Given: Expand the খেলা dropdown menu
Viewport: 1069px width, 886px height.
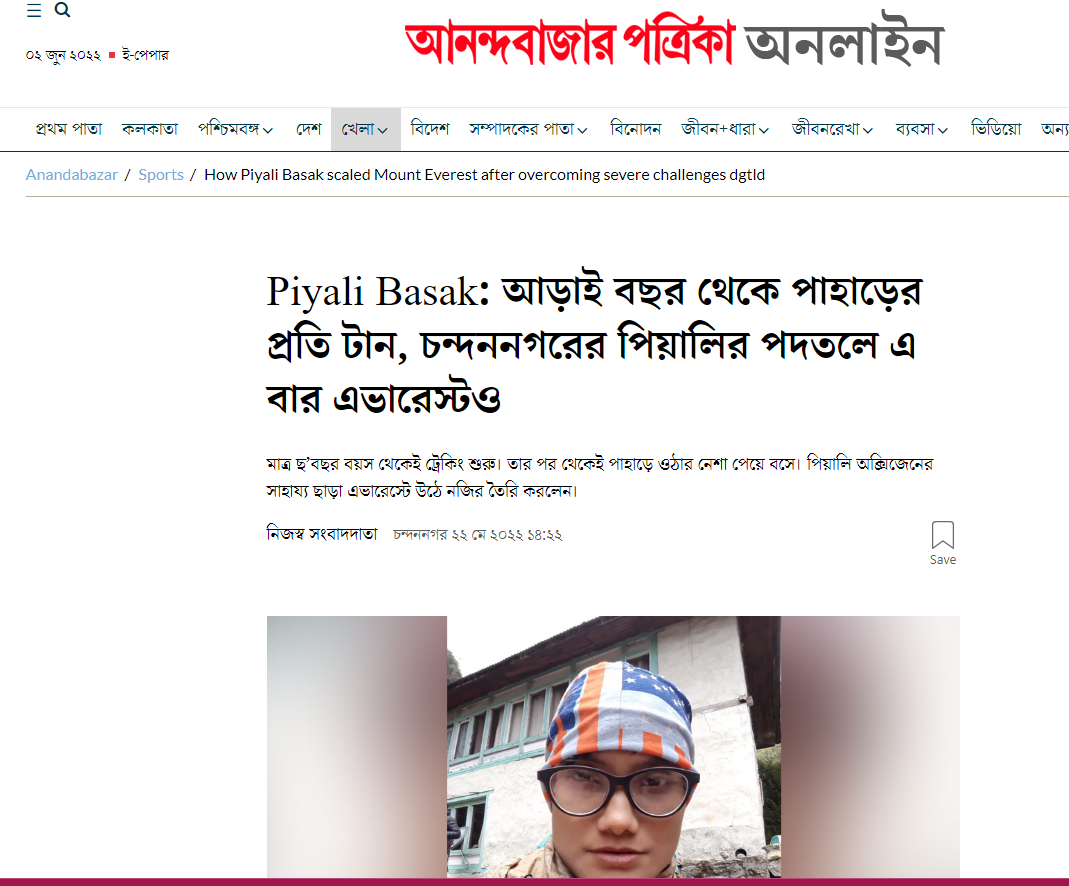Looking at the screenshot, I should click(x=365, y=129).
